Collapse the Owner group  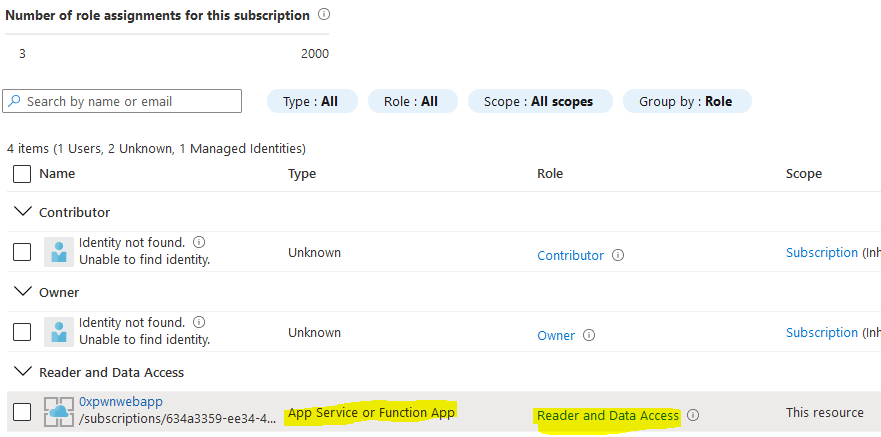coord(22,292)
